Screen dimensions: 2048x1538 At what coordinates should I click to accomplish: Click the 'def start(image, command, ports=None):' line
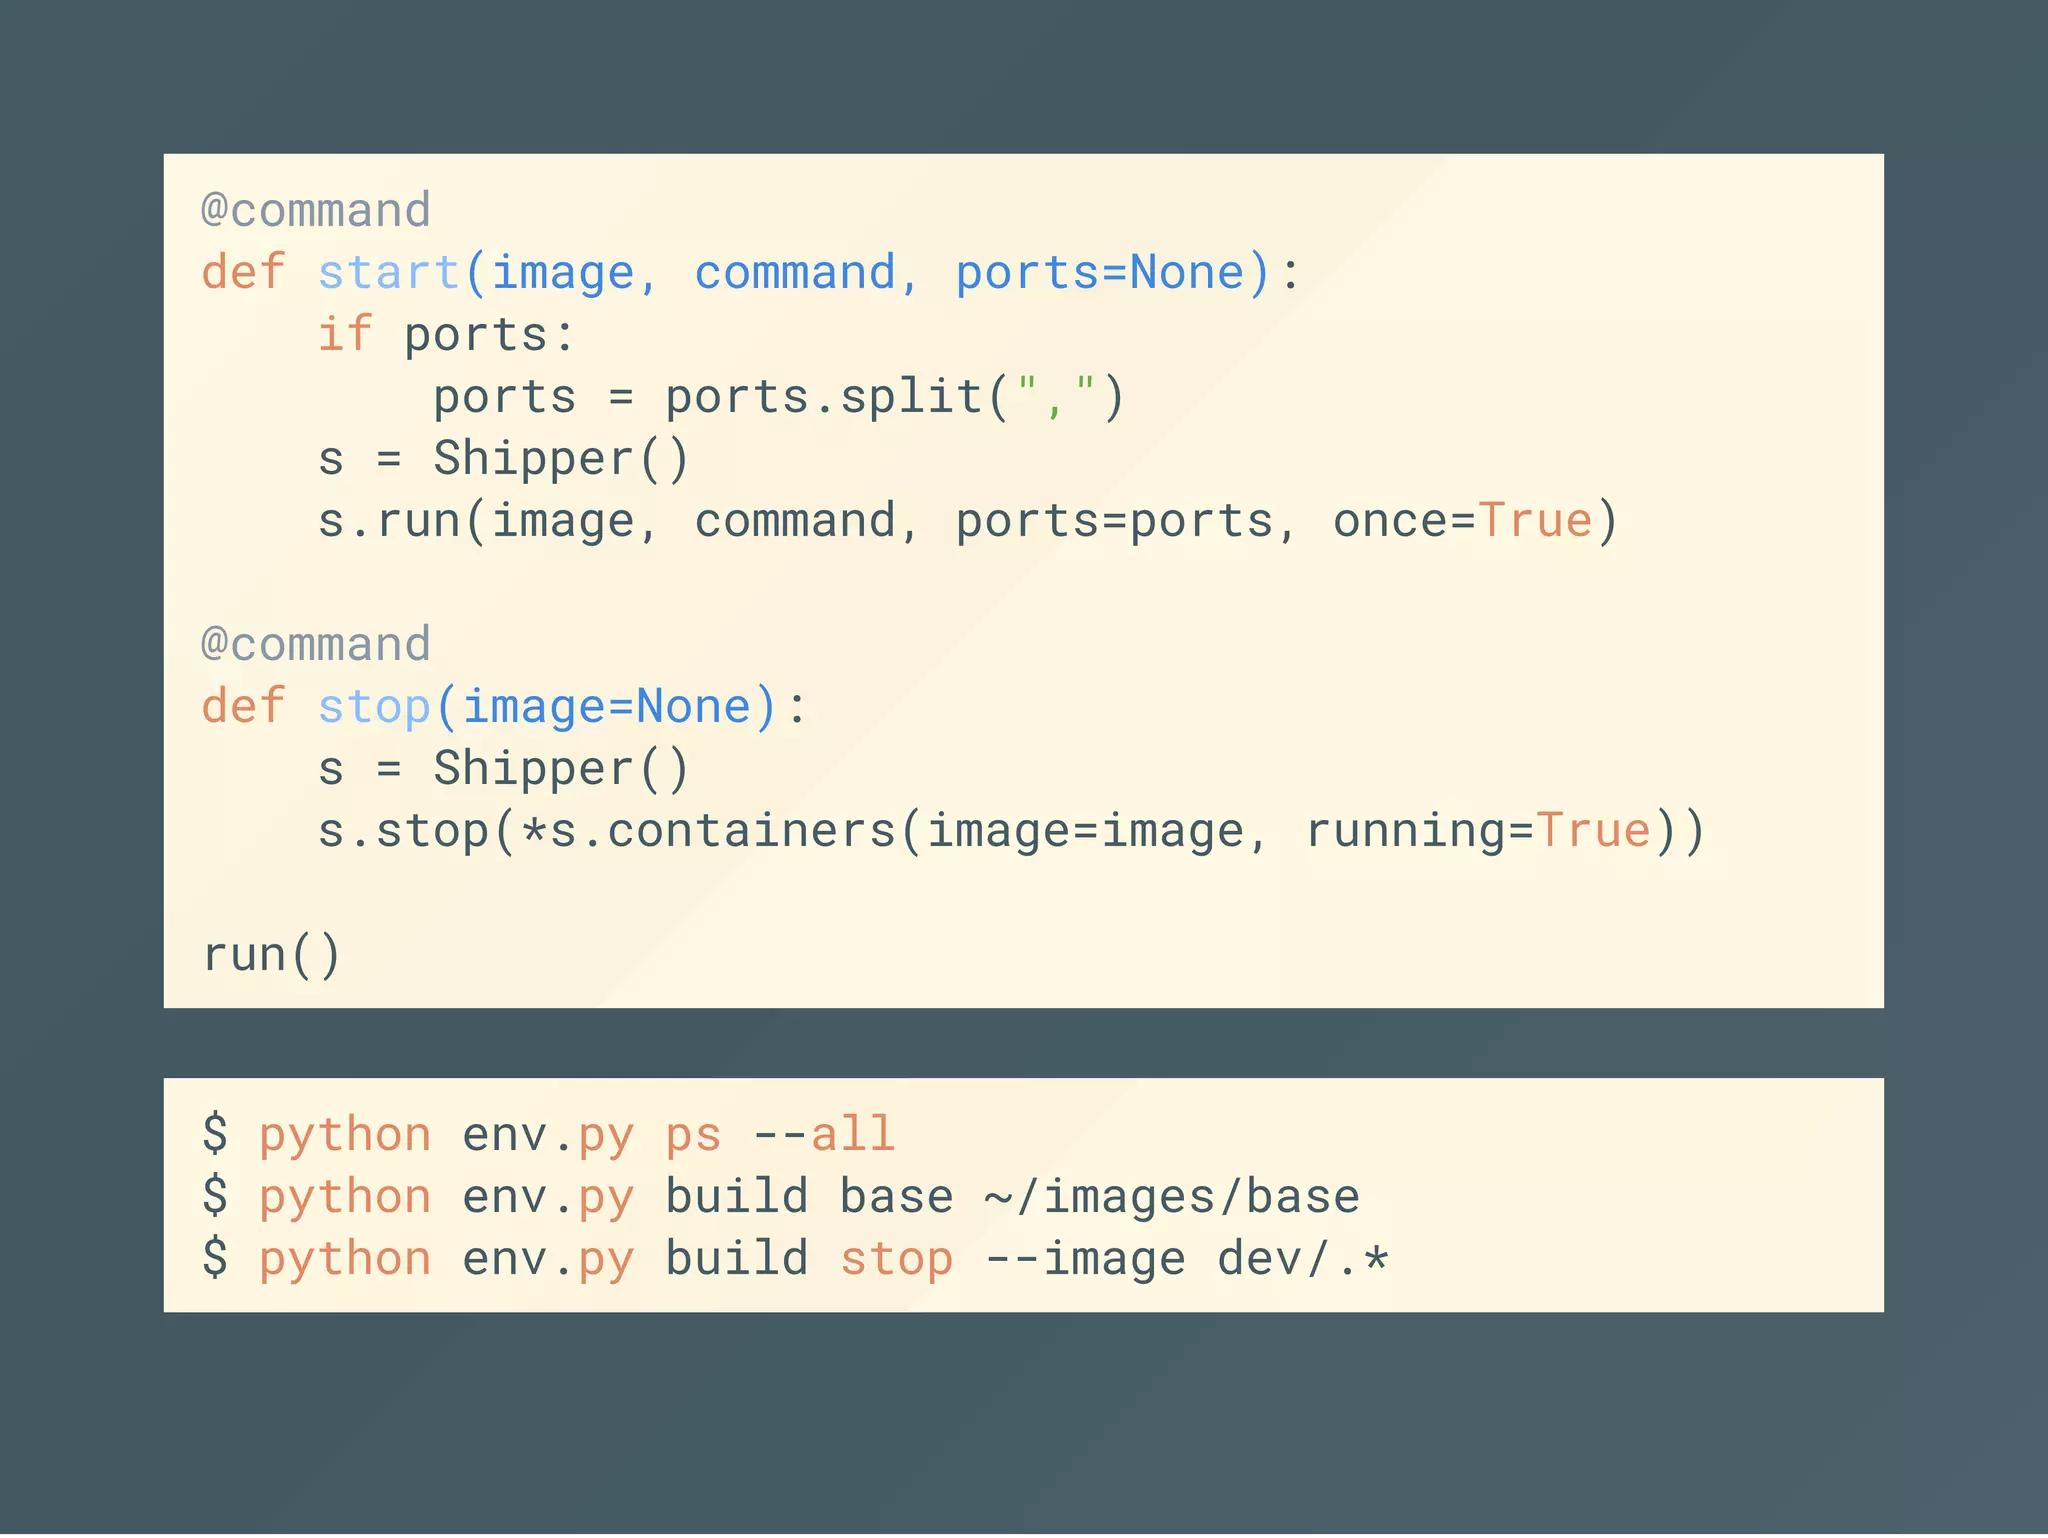pyautogui.click(x=751, y=273)
